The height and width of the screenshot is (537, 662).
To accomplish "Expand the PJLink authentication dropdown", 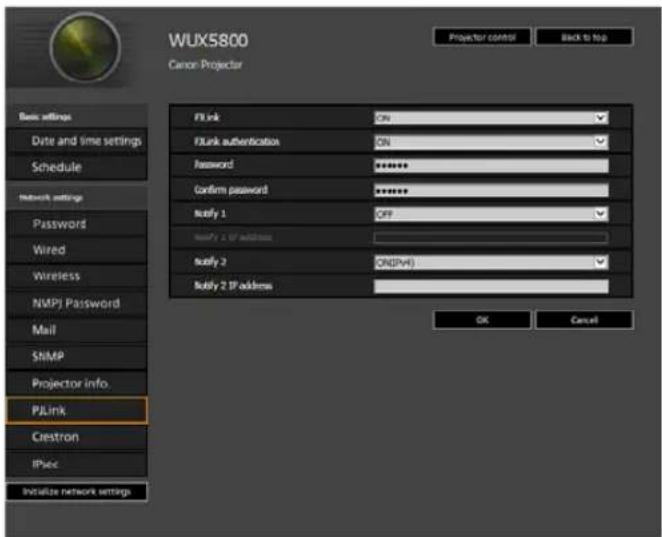I will click(x=491, y=142).
